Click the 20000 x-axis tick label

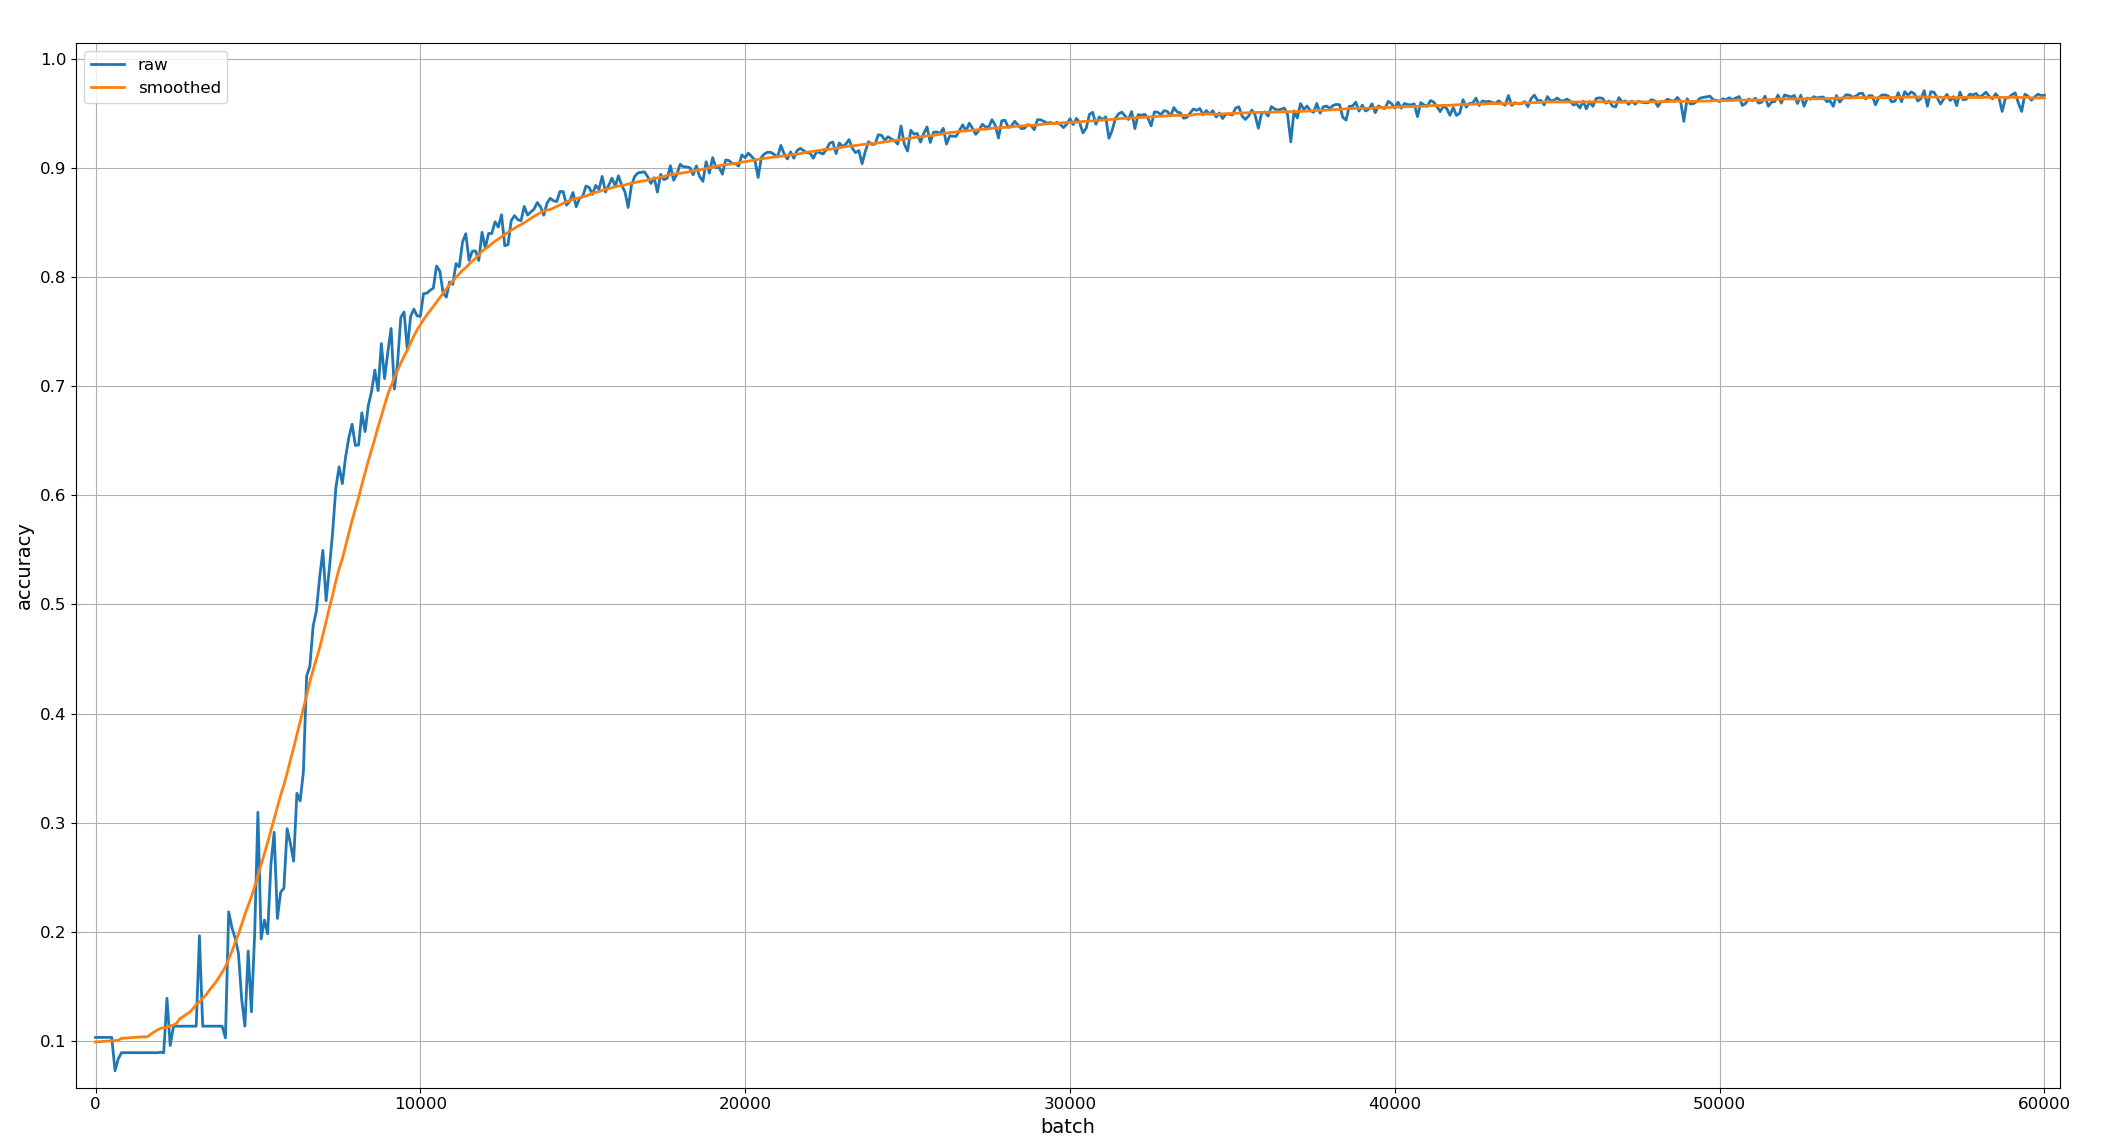[745, 1104]
